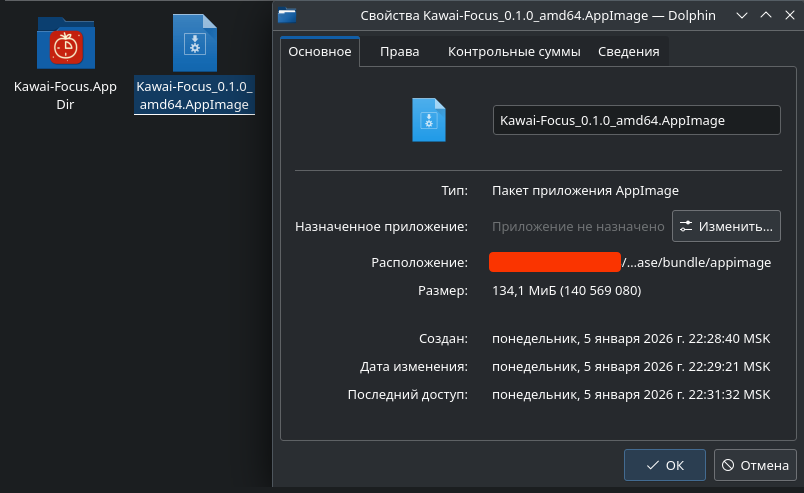Close the properties dialog with the X
The height and width of the screenshot is (493, 804).
tap(788, 15)
